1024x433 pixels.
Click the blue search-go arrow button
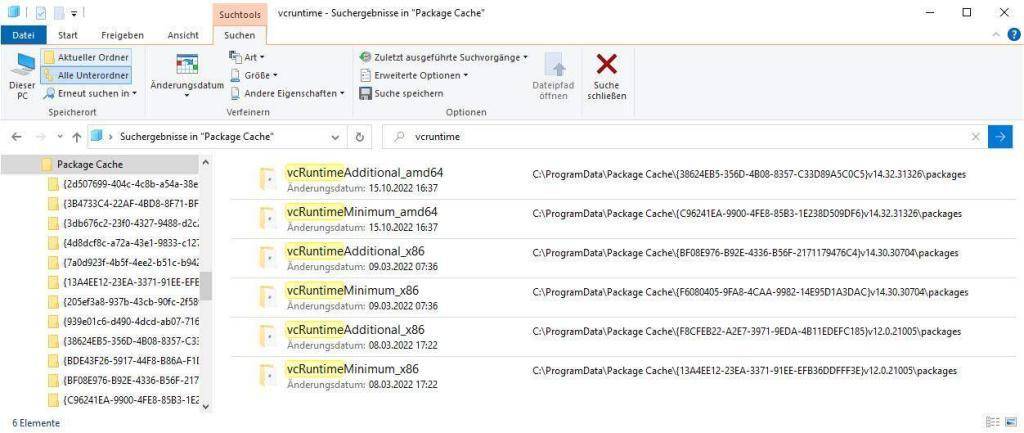[x=999, y=136]
